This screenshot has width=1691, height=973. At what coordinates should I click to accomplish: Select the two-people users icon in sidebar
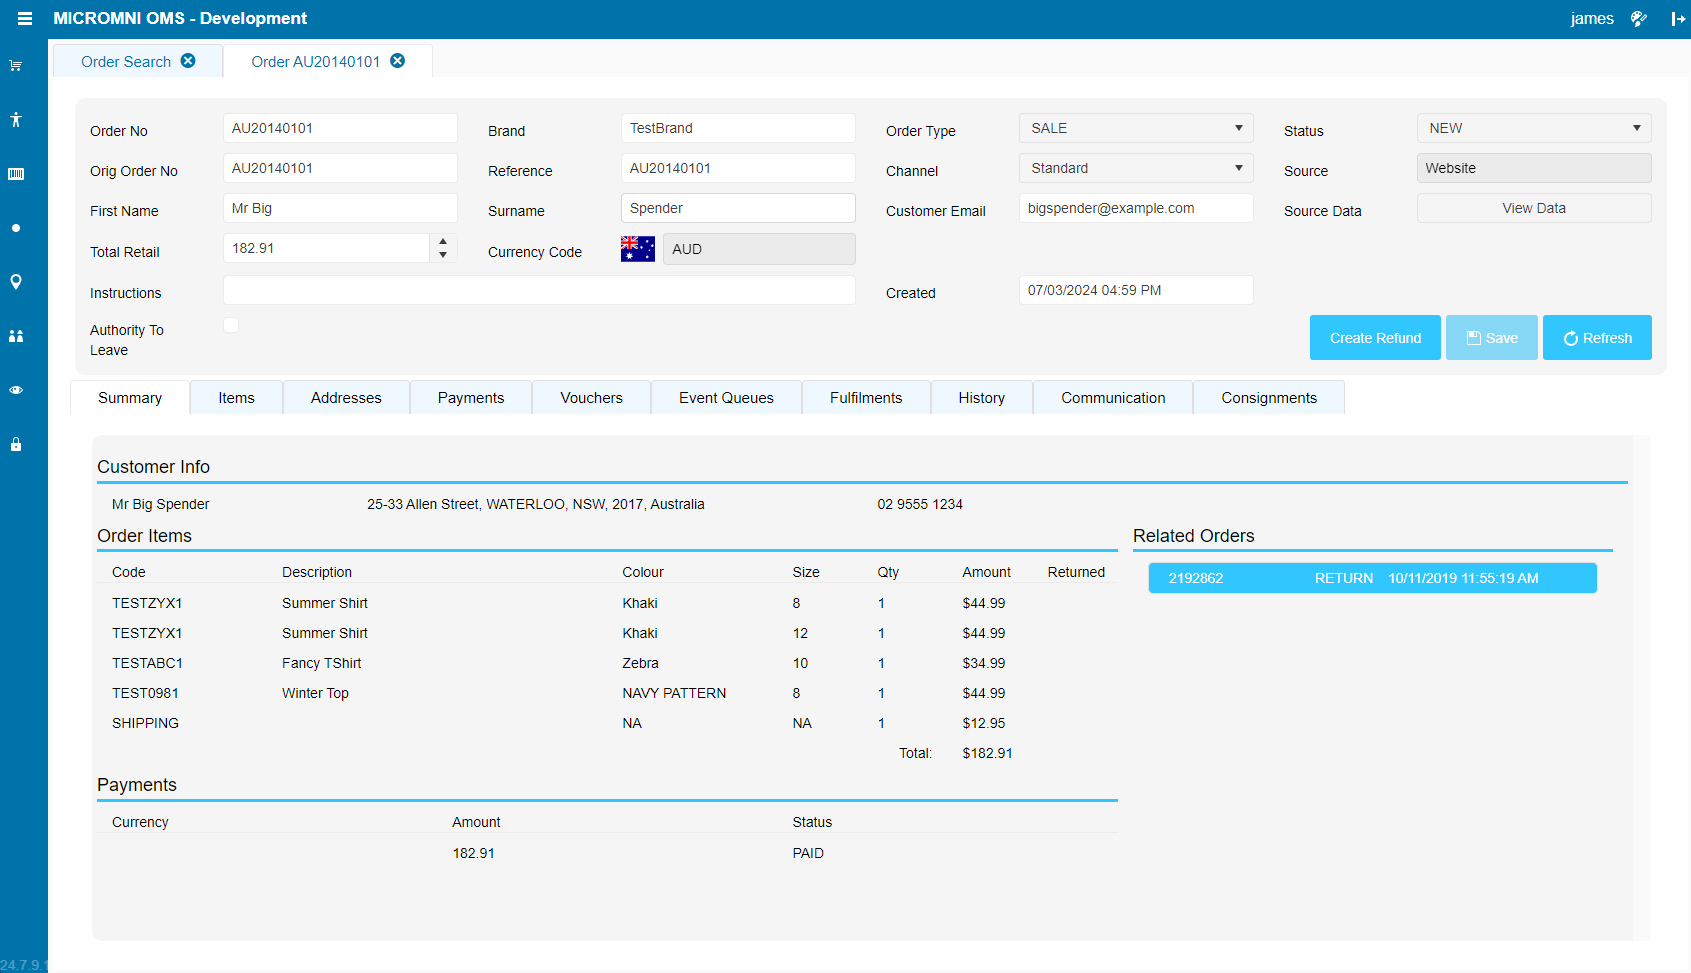click(x=15, y=336)
